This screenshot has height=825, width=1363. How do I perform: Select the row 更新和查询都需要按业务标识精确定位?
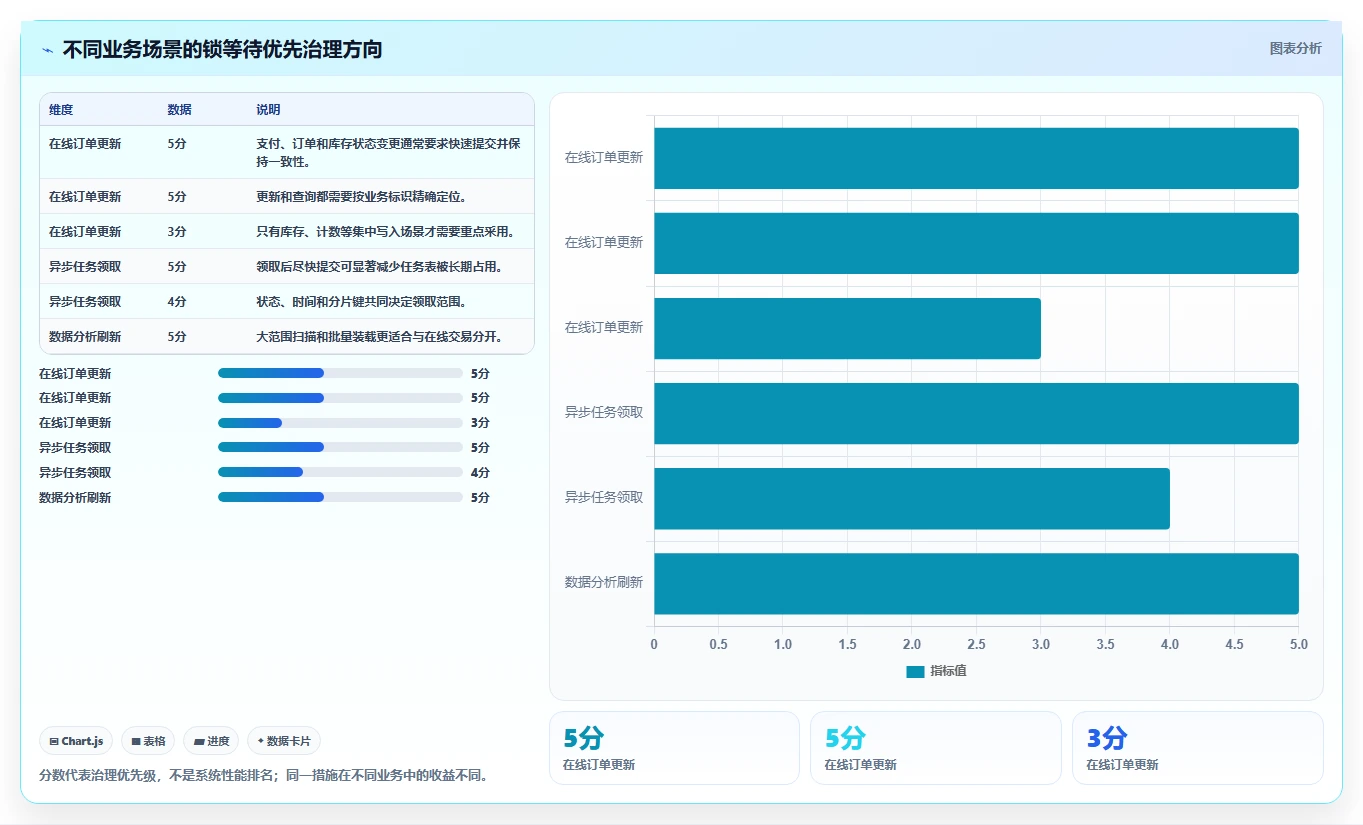[287, 196]
